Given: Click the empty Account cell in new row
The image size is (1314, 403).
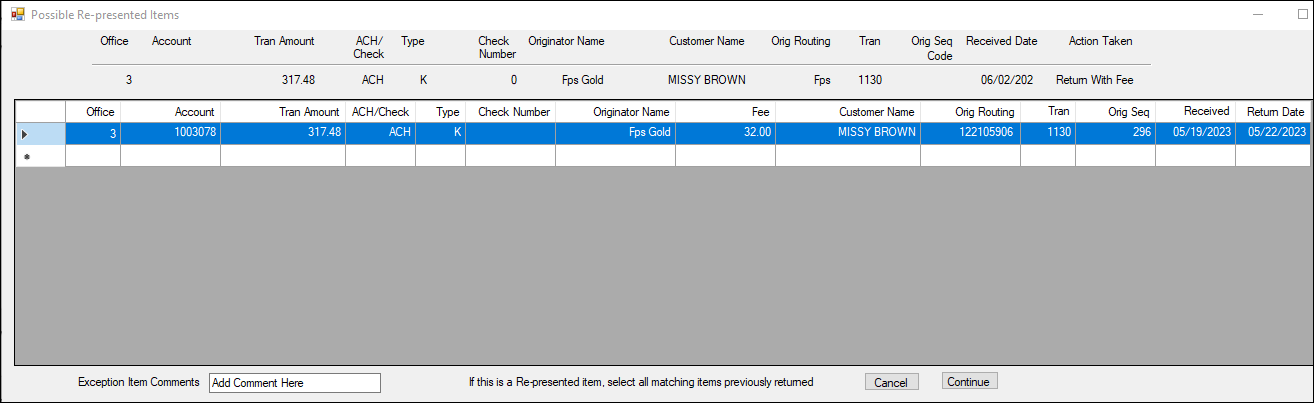Looking at the screenshot, I should tap(170, 156).
